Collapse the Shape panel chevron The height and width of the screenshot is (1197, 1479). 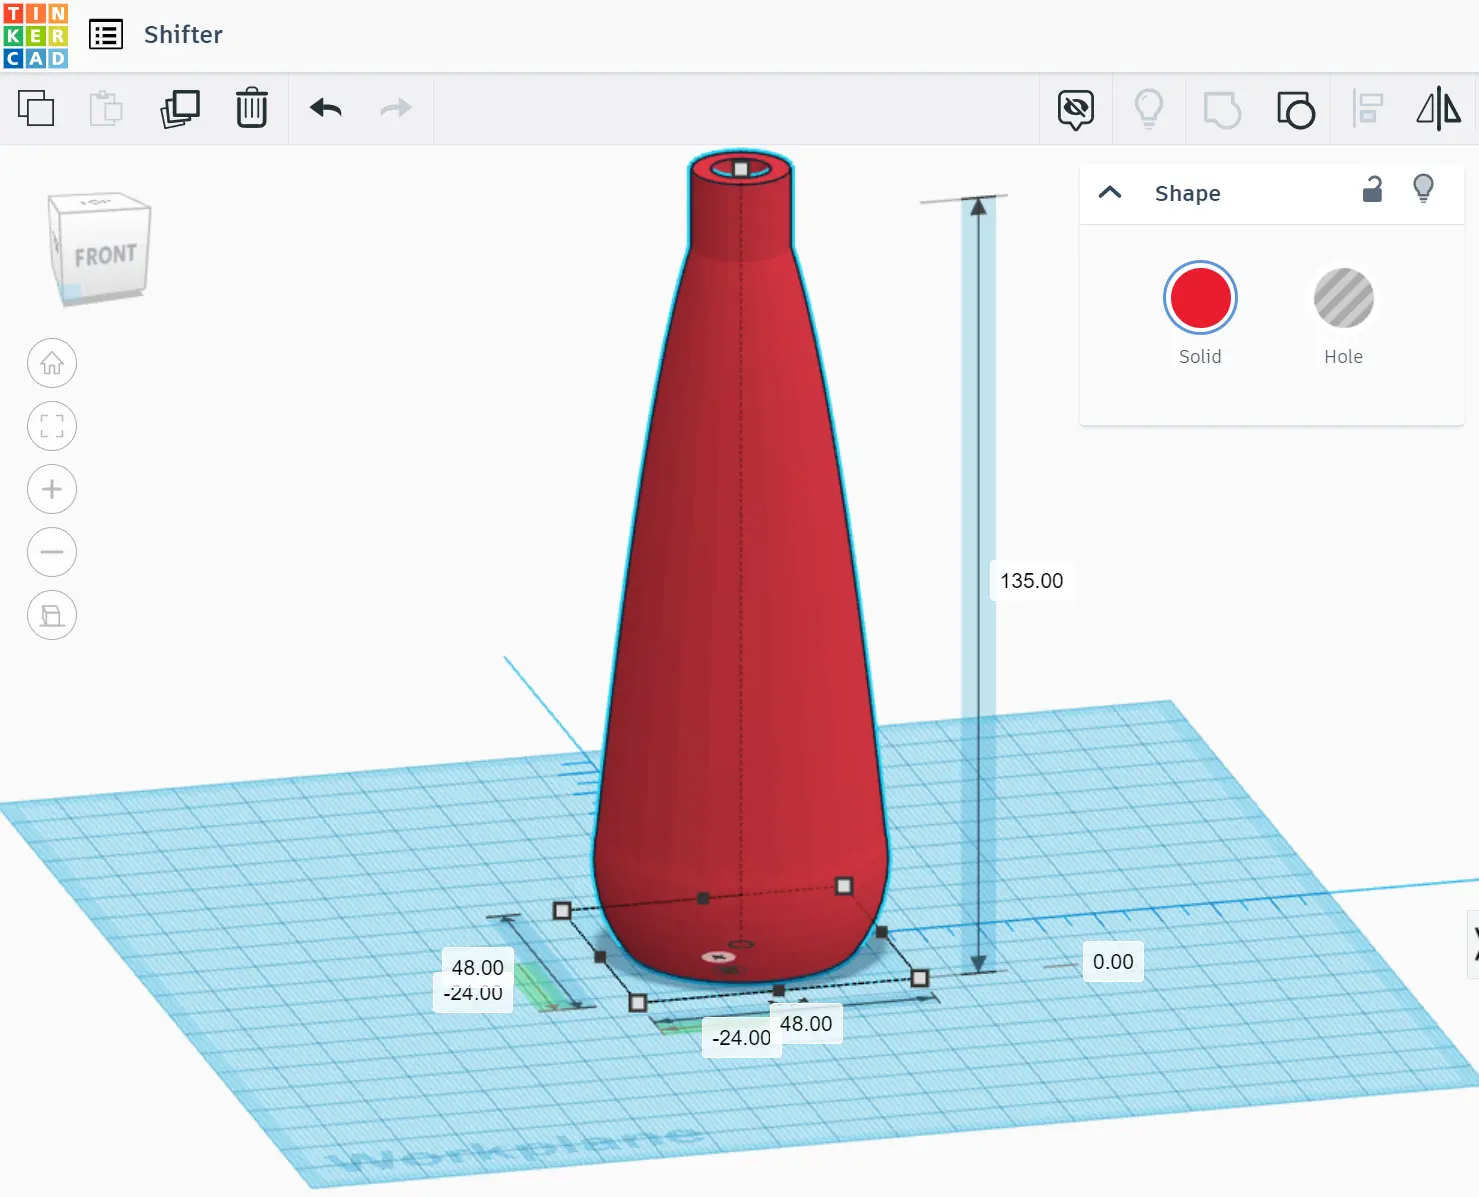point(1110,192)
